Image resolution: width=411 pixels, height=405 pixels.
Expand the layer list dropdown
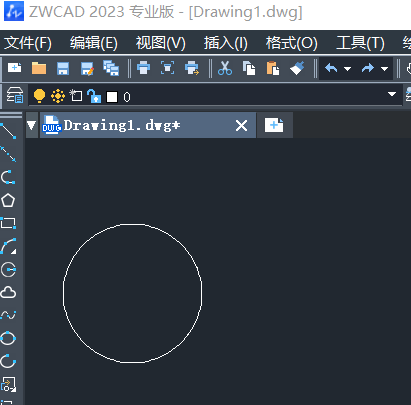[392, 94]
